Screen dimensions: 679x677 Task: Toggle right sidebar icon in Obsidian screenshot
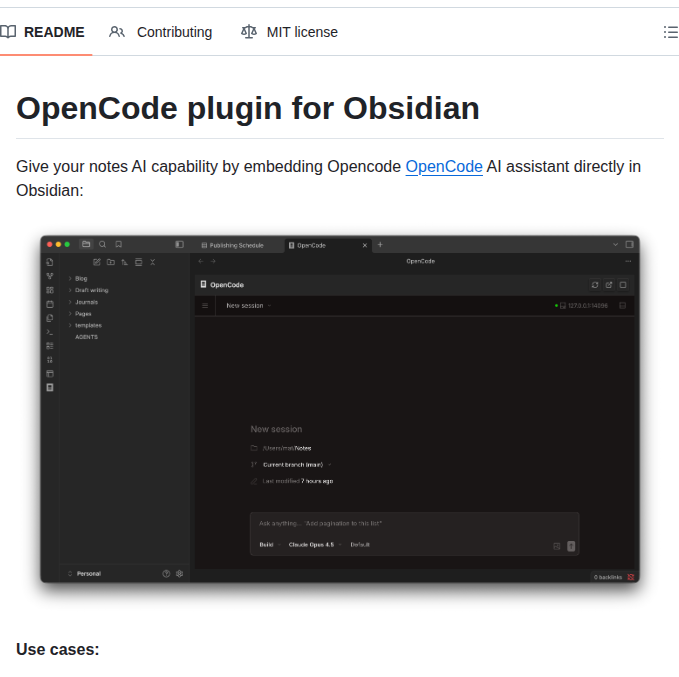629,245
